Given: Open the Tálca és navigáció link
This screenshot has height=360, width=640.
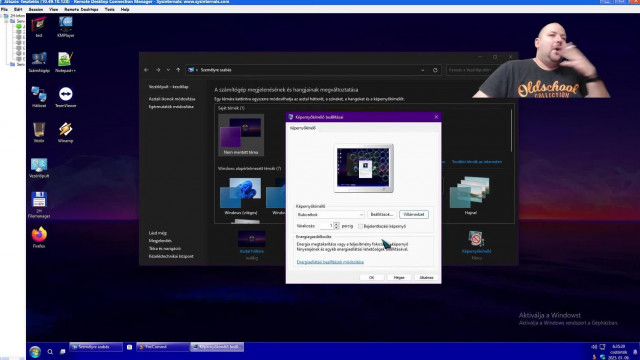Looking at the screenshot, I should point(165,249).
